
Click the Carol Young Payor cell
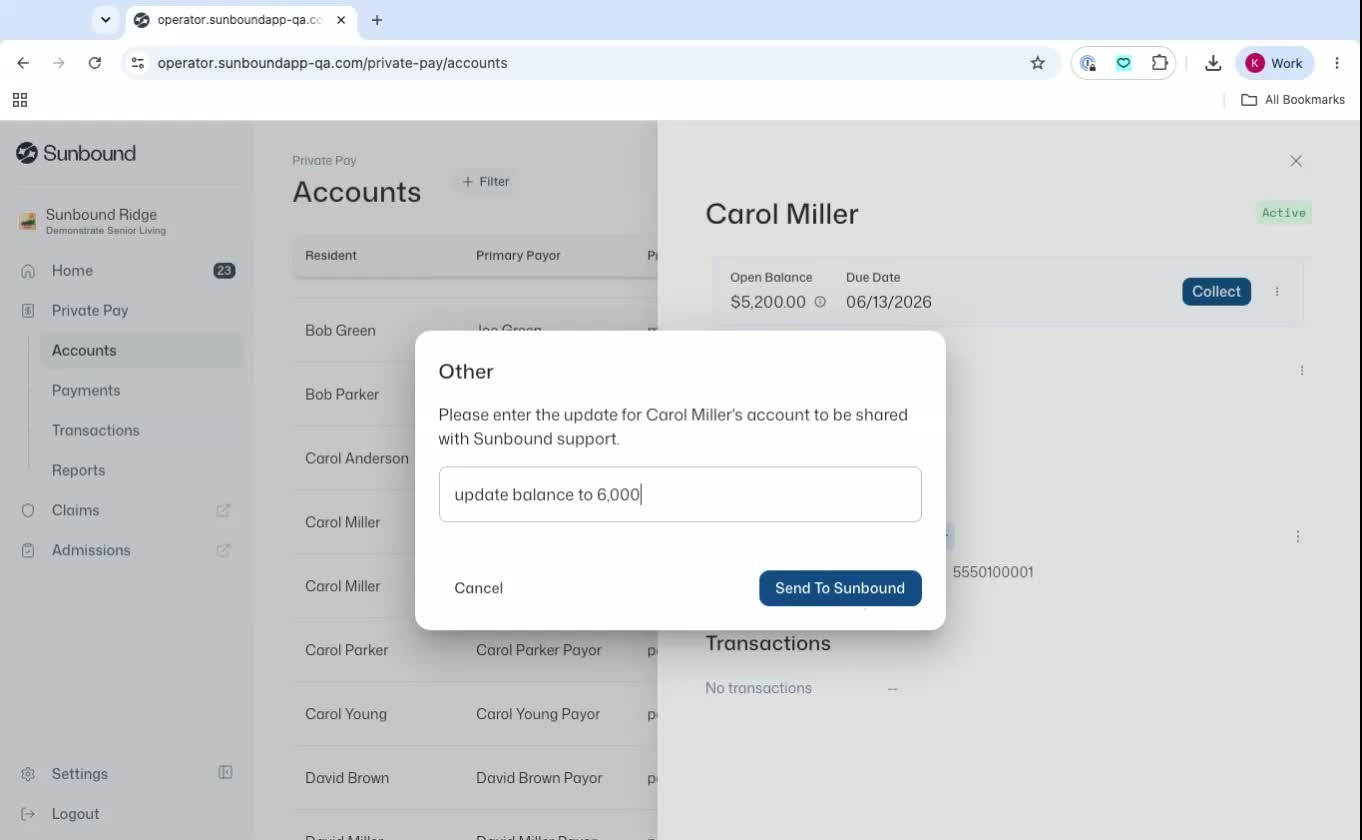[538, 714]
